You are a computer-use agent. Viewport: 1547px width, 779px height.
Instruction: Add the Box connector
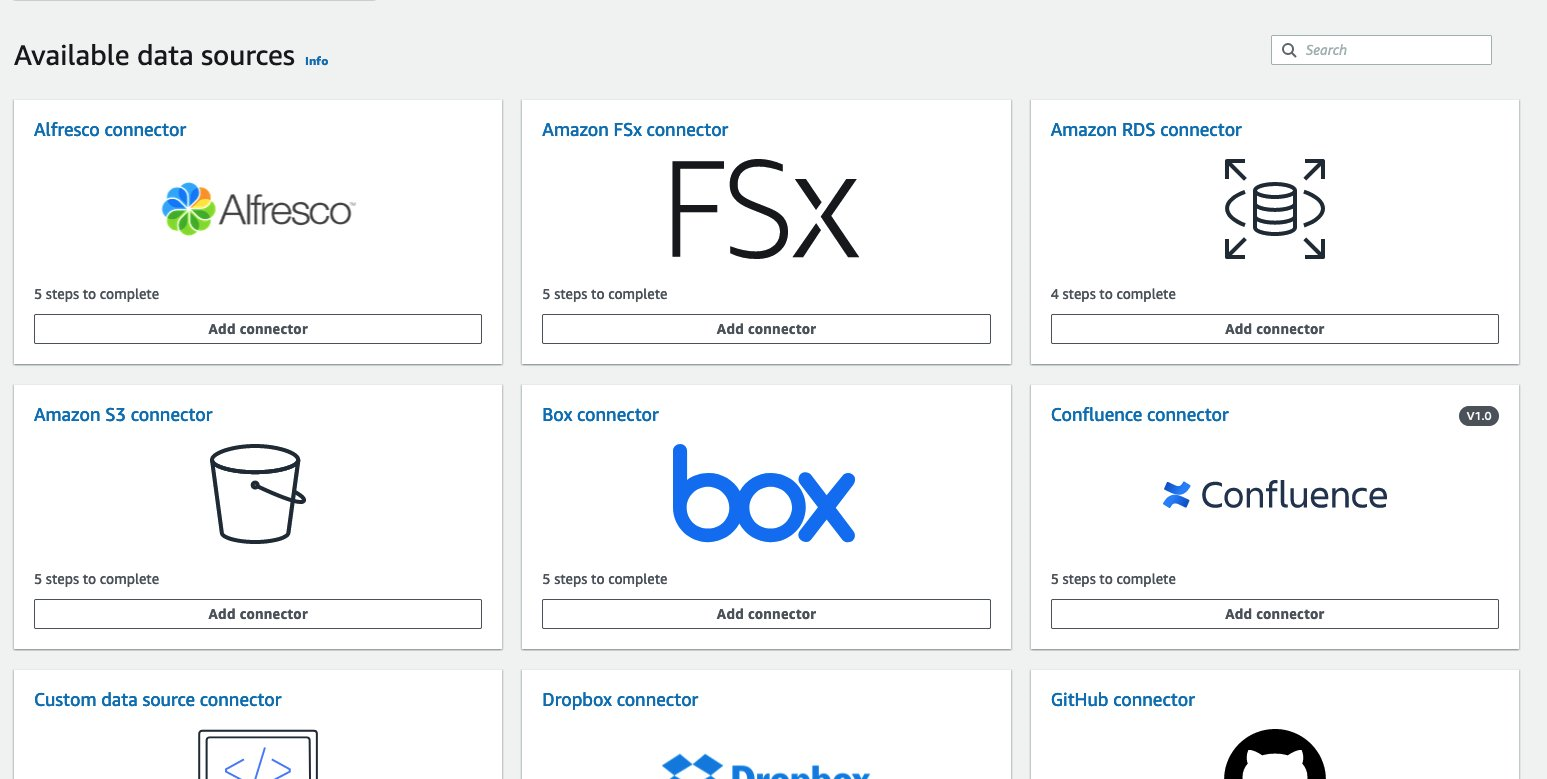tap(766, 614)
